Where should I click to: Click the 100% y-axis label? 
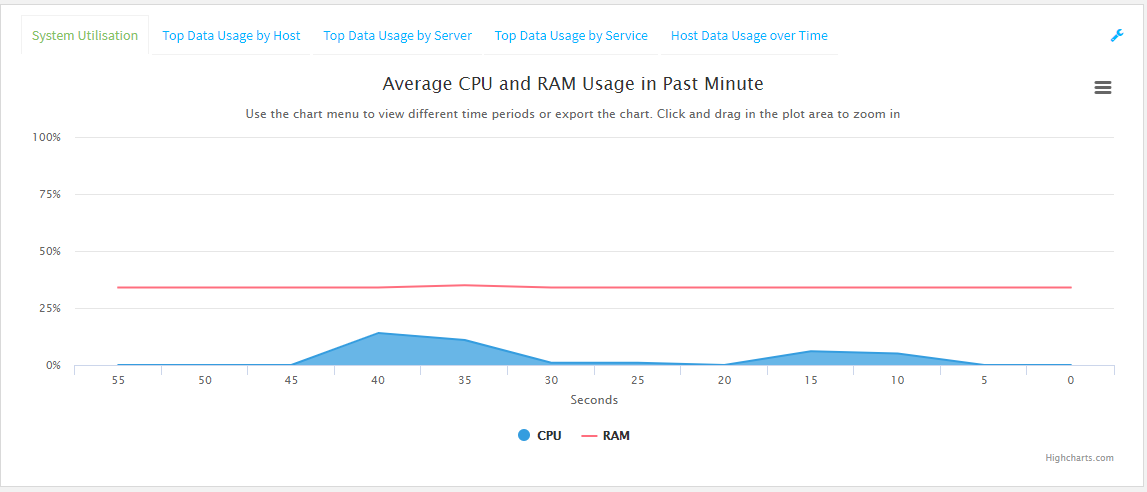(47, 137)
